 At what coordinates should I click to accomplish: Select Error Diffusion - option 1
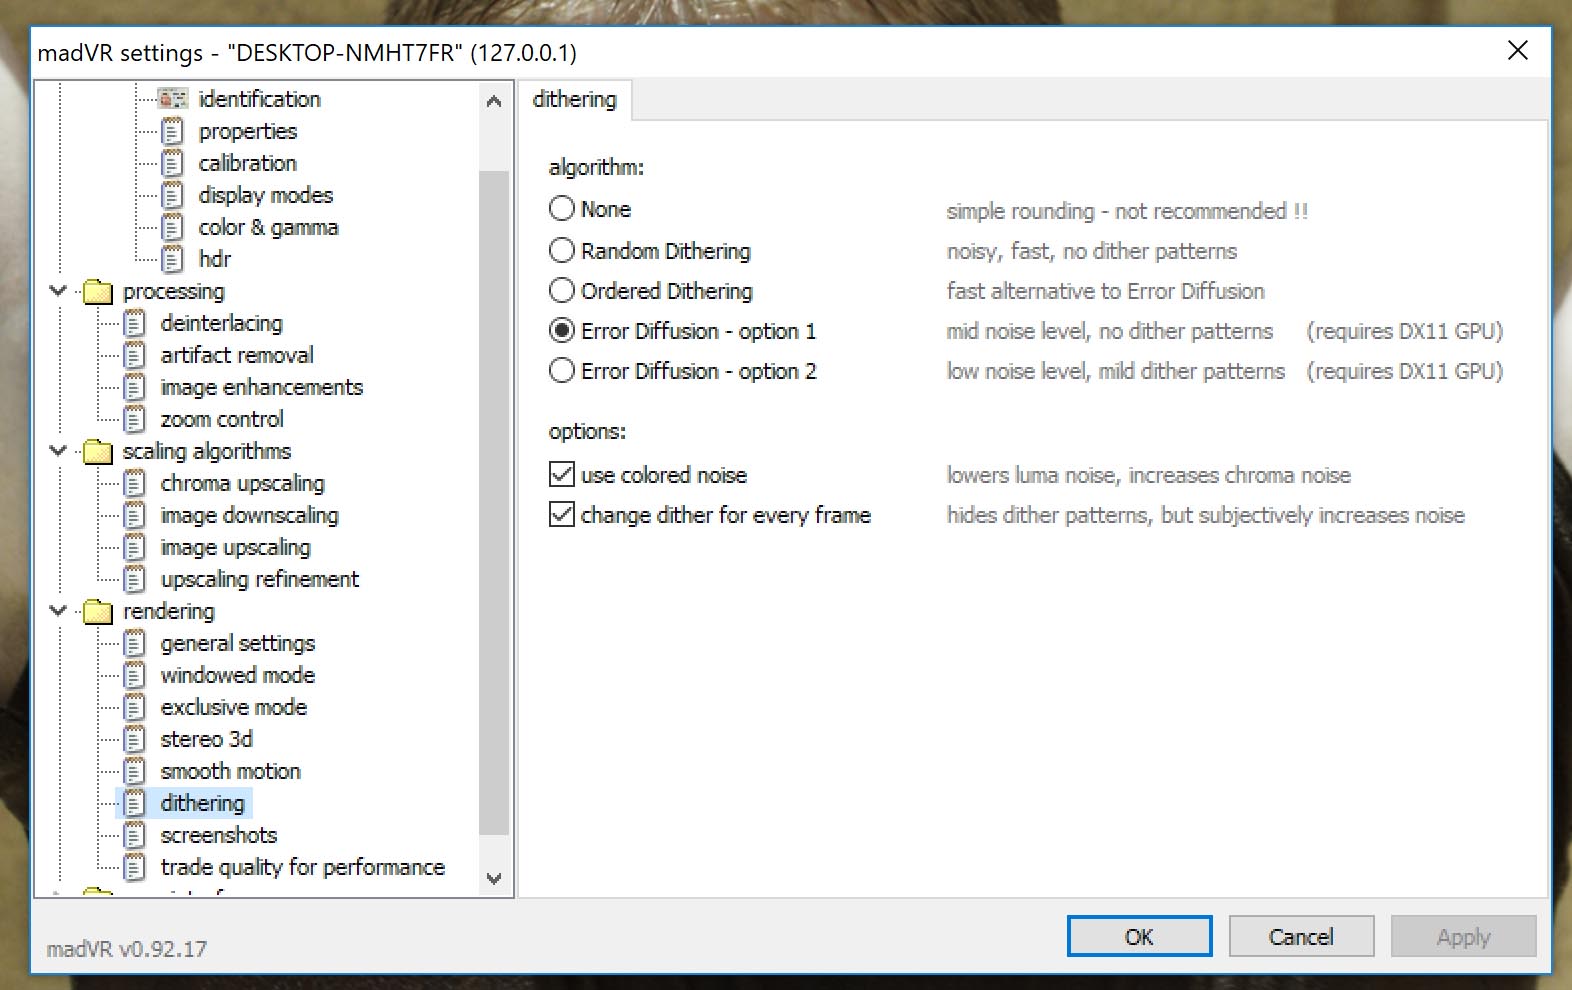562,330
